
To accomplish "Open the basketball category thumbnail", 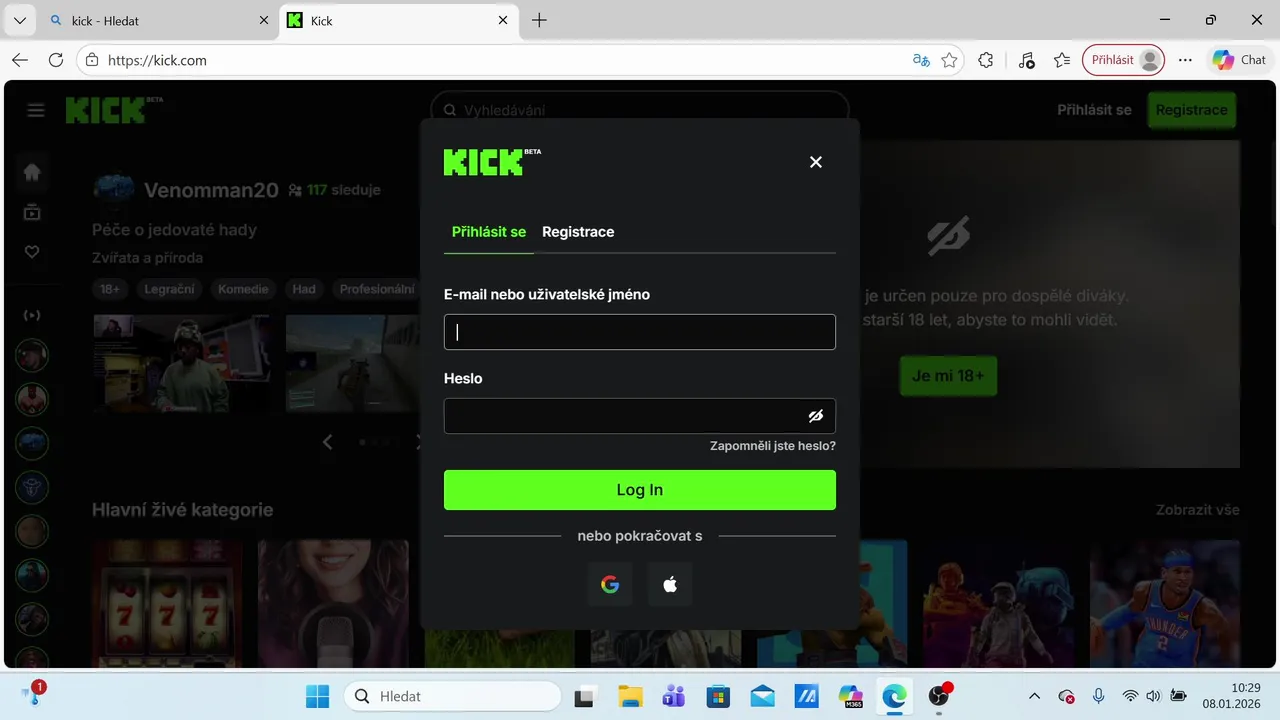I will coord(1165,603).
